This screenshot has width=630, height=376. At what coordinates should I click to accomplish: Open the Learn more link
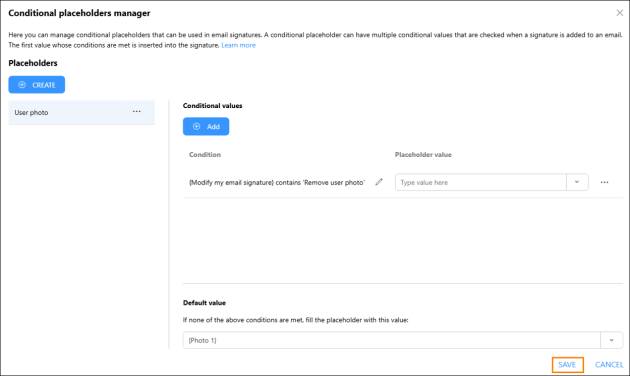pyautogui.click(x=238, y=45)
